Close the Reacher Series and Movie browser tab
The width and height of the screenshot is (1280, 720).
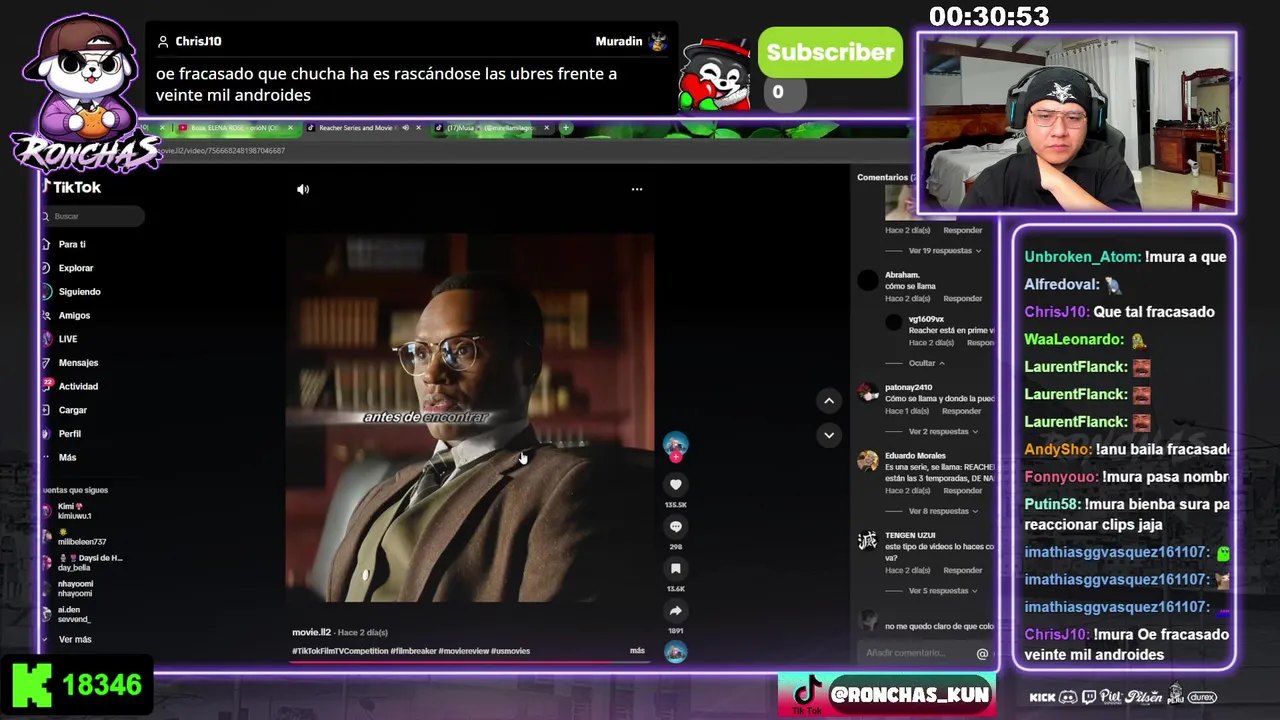[x=418, y=128]
